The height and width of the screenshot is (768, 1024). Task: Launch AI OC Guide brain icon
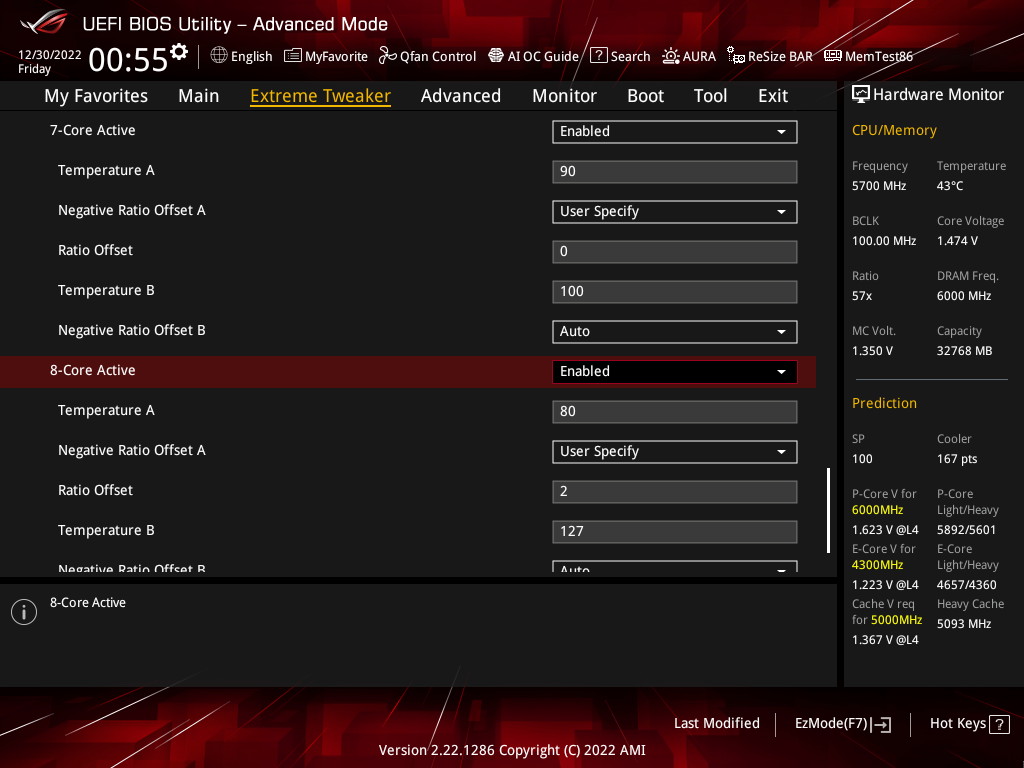(496, 56)
